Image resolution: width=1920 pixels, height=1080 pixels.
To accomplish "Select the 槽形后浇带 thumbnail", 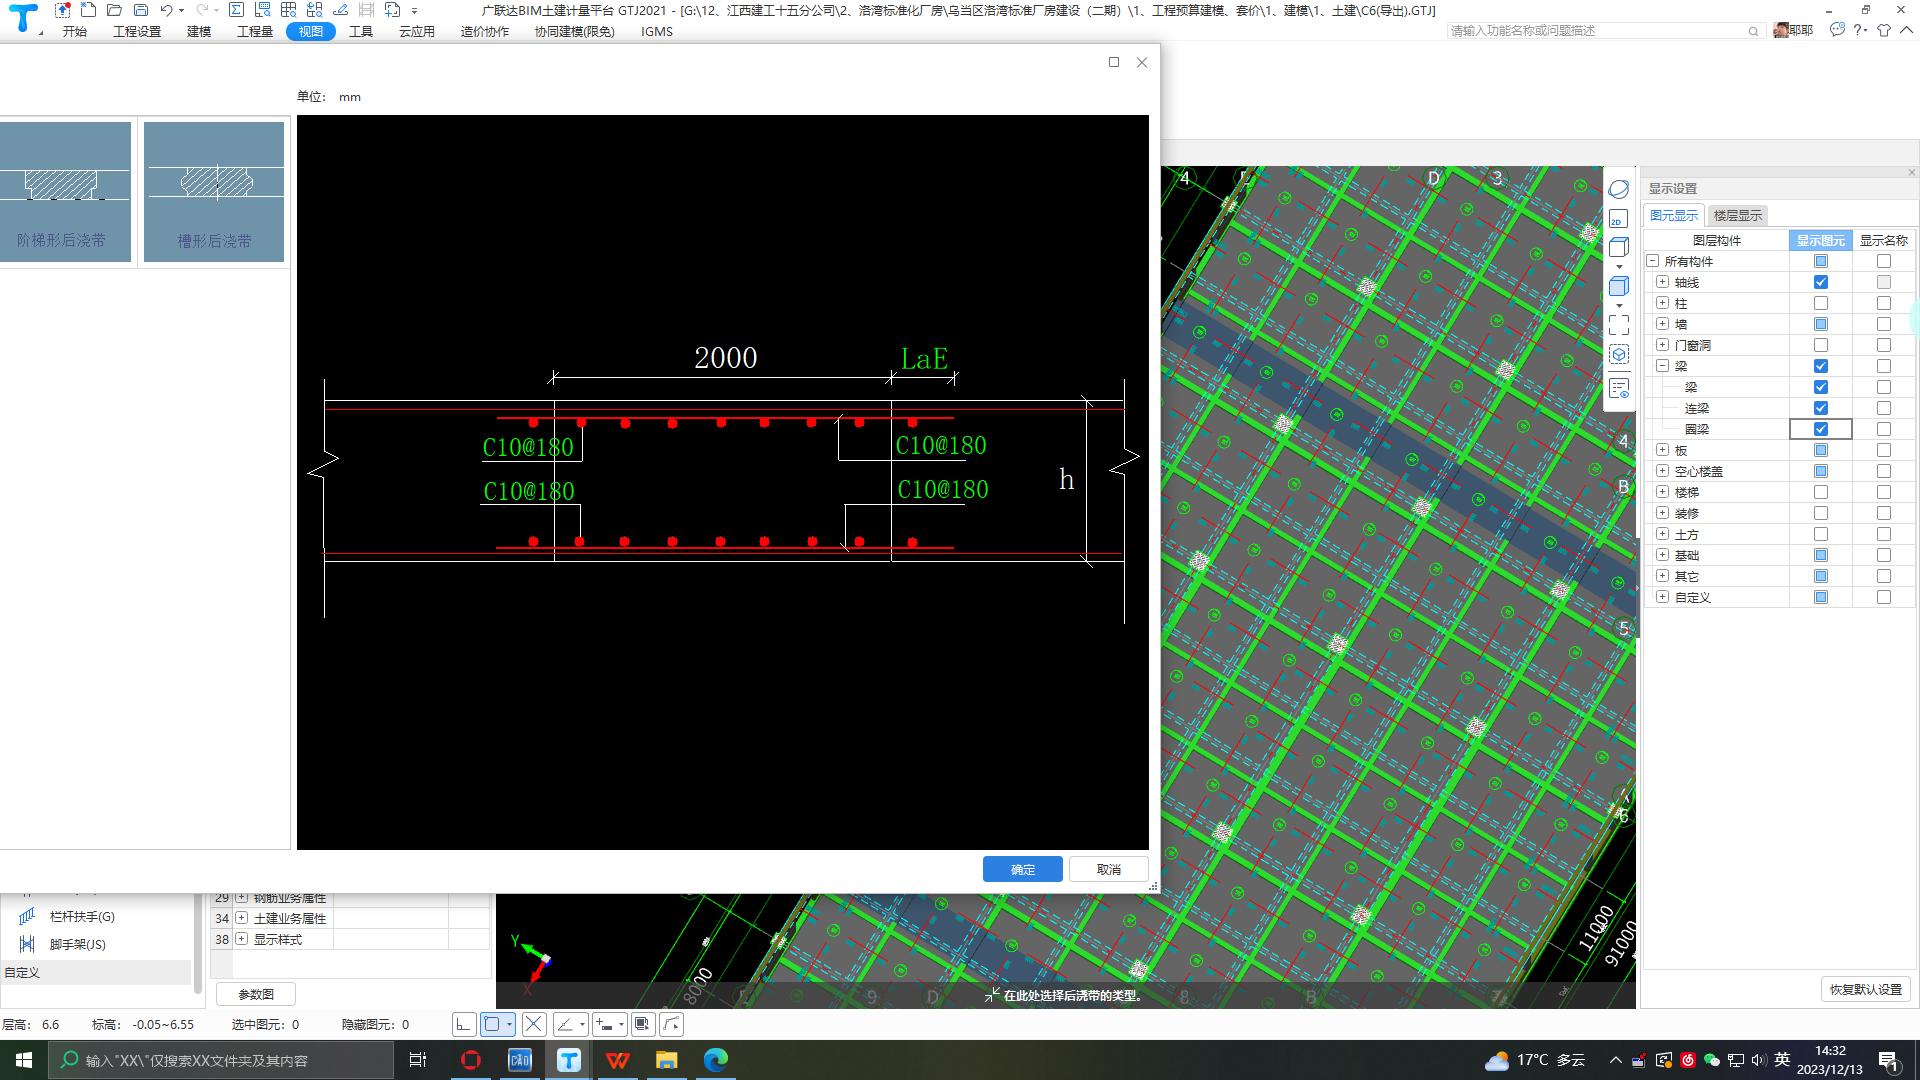I will click(x=214, y=192).
